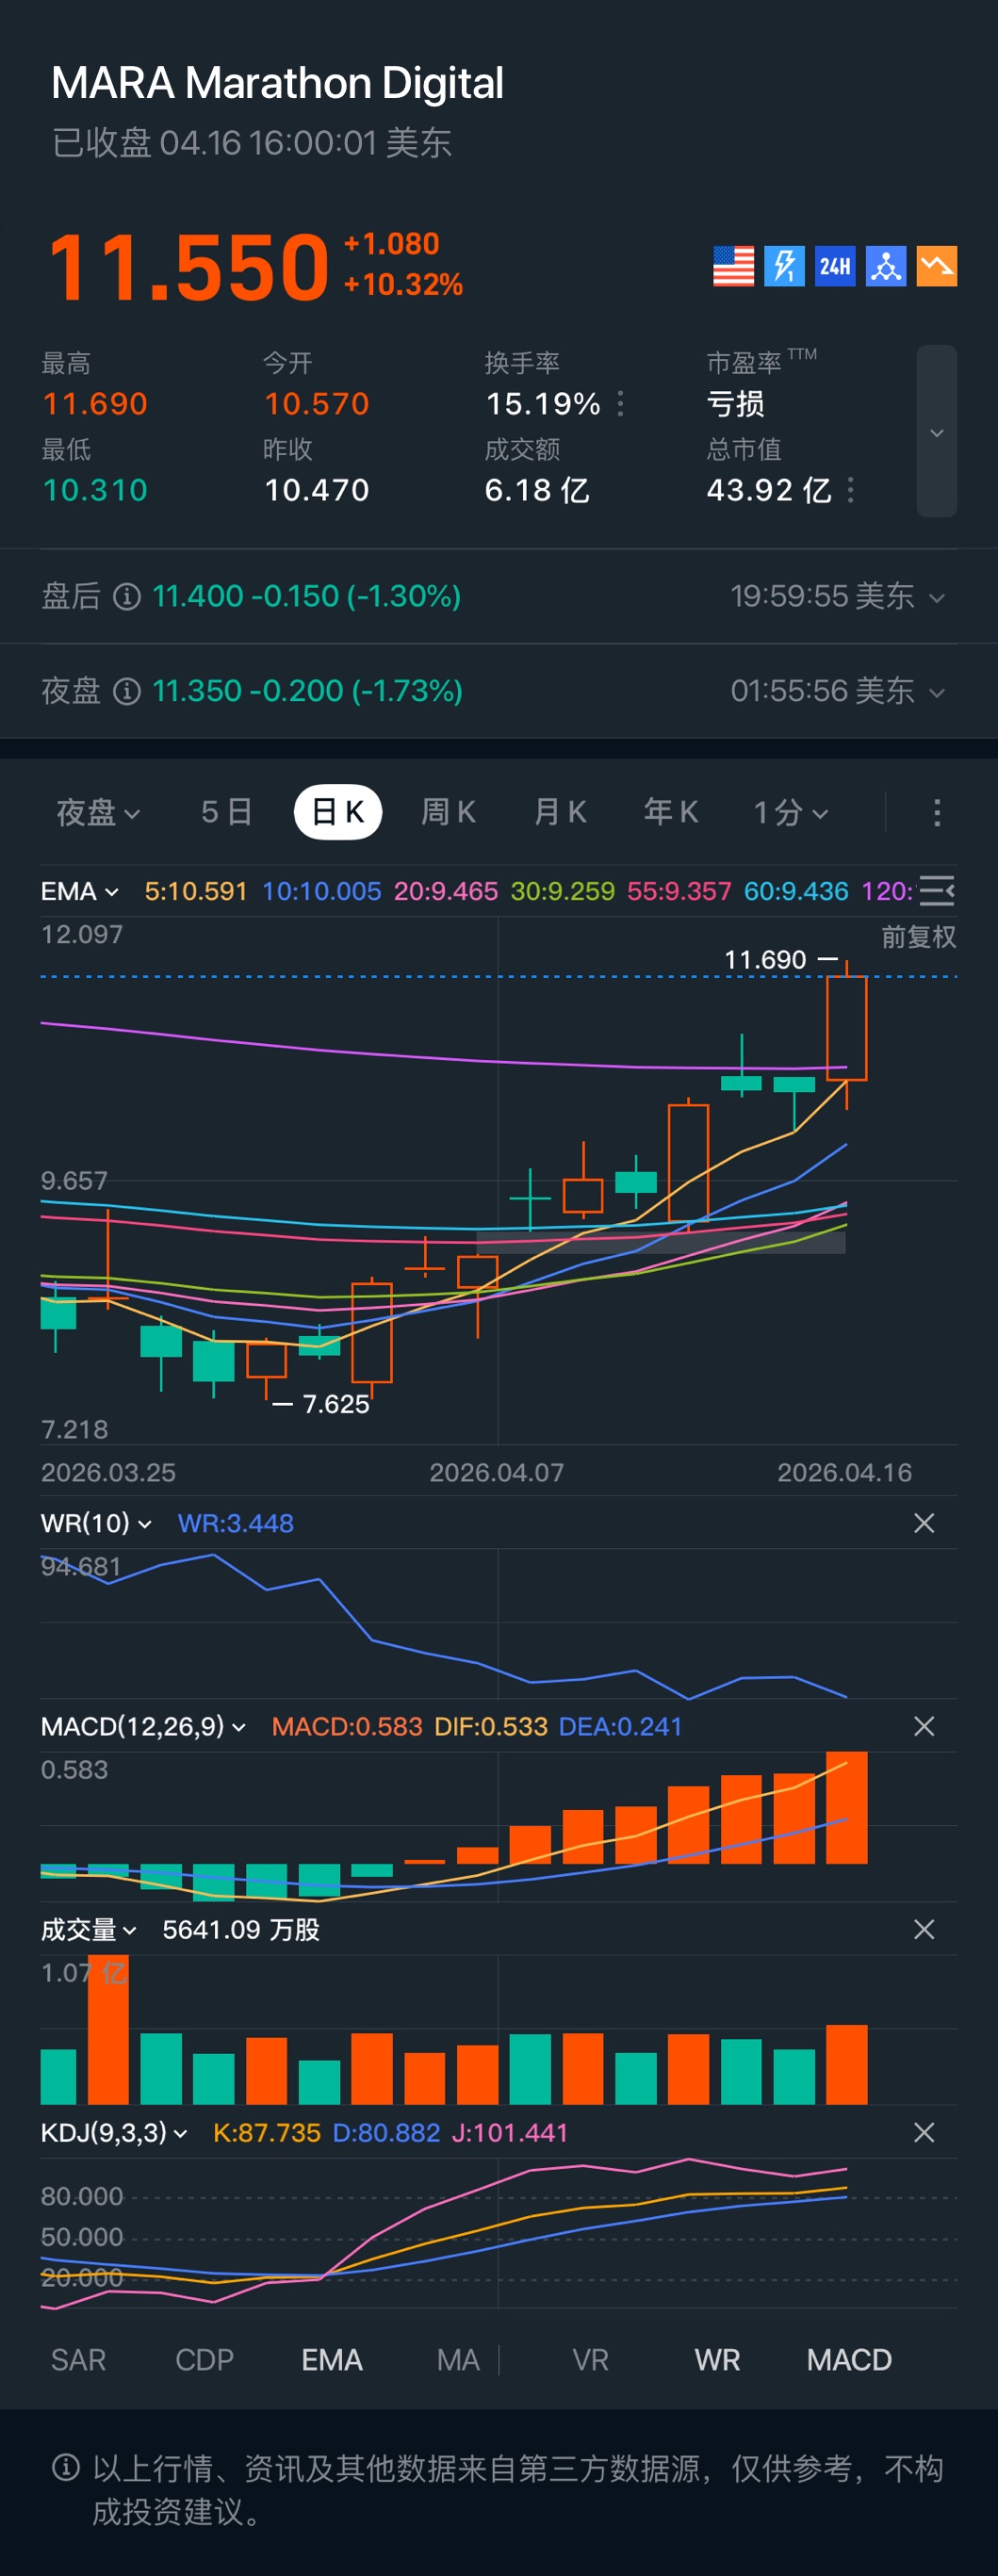Image resolution: width=998 pixels, height=2576 pixels.
Task: Close the WR(10) indicator panel
Action: (924, 1523)
